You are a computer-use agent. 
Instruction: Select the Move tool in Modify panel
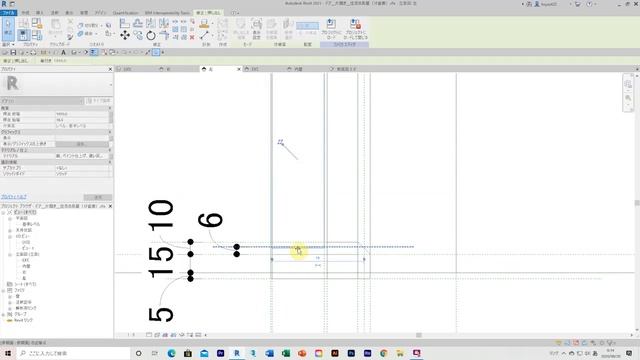click(125, 36)
